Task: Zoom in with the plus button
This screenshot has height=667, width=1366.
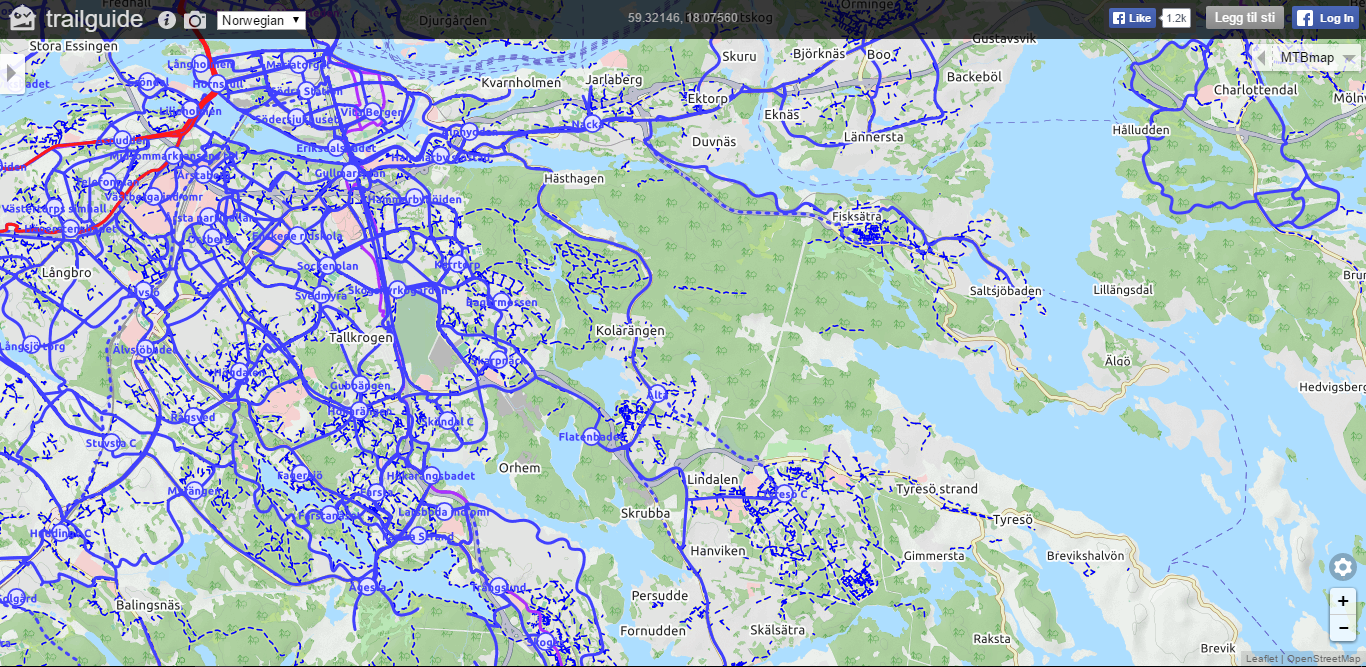Action: pyautogui.click(x=1343, y=601)
